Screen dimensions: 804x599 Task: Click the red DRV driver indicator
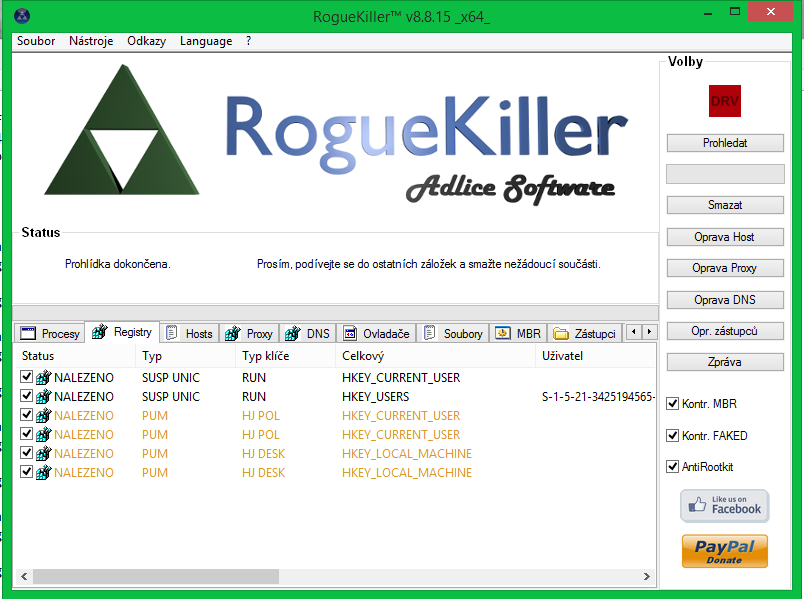tap(725, 101)
